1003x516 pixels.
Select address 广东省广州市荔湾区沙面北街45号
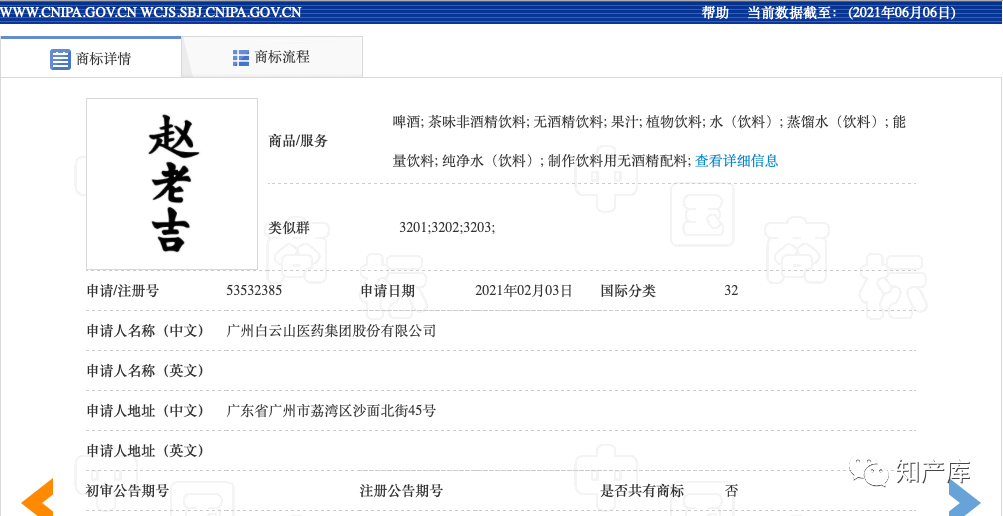pyautogui.click(x=331, y=410)
